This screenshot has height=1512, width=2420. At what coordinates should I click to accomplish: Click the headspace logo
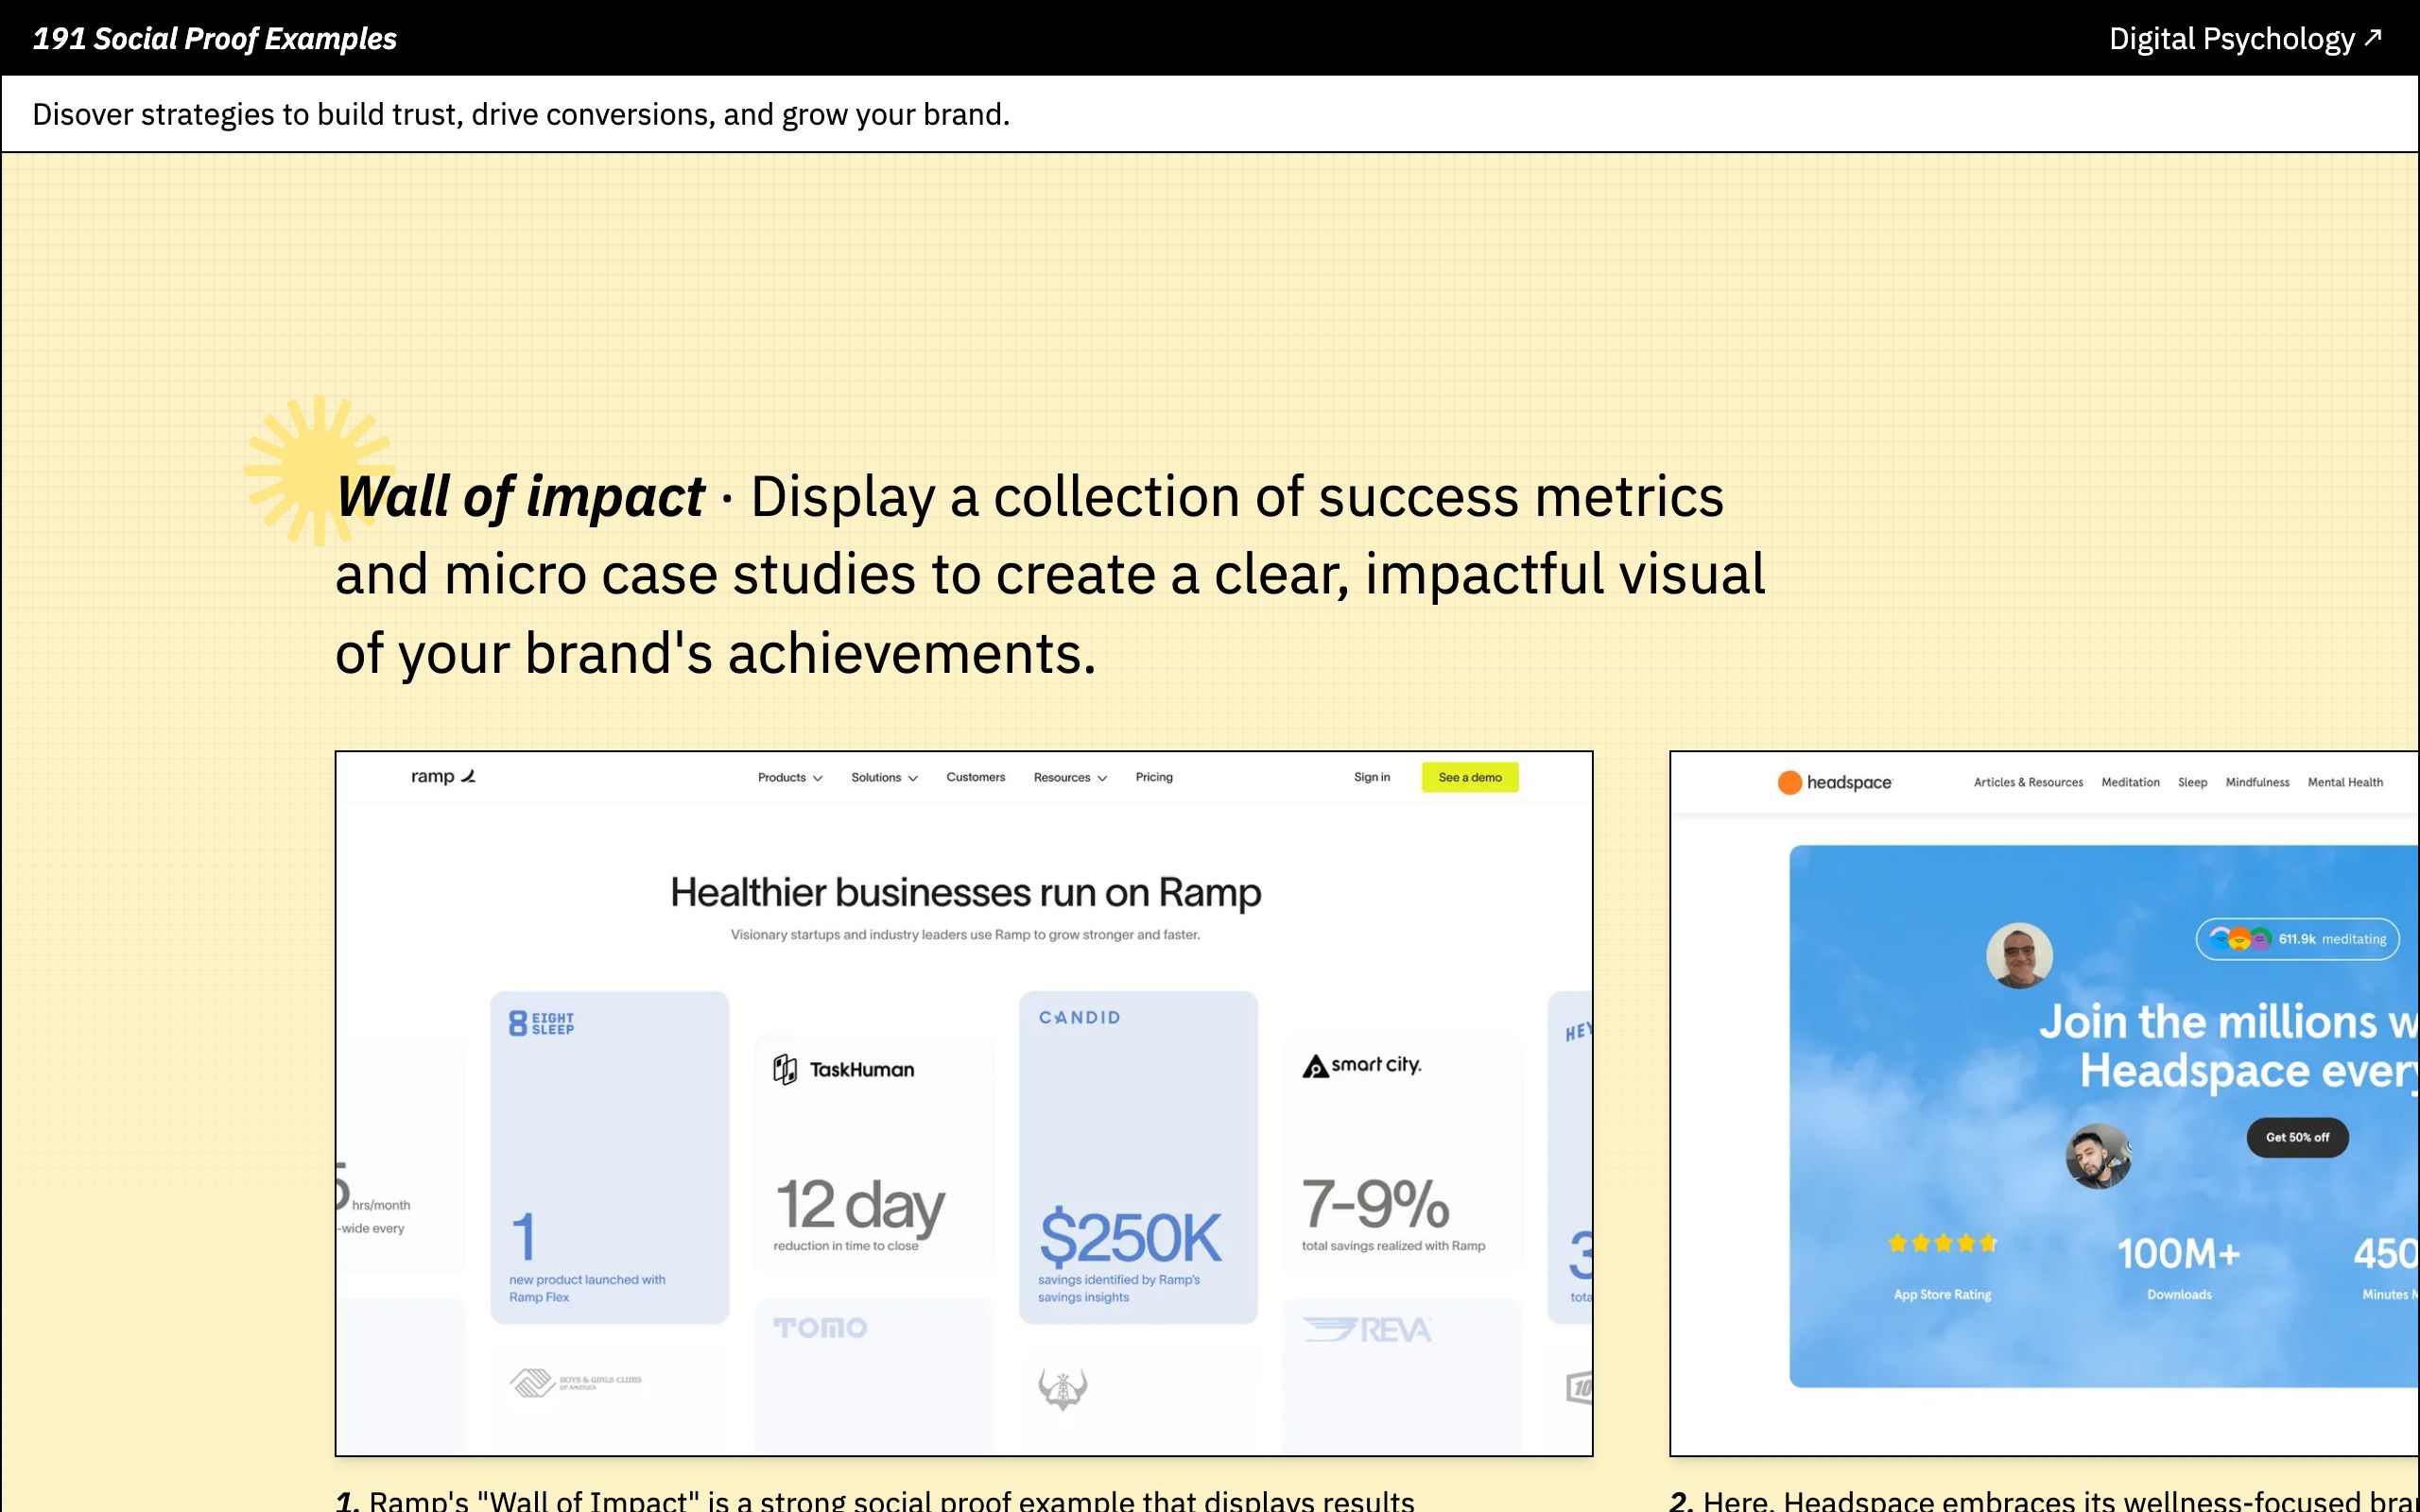pyautogui.click(x=1835, y=782)
